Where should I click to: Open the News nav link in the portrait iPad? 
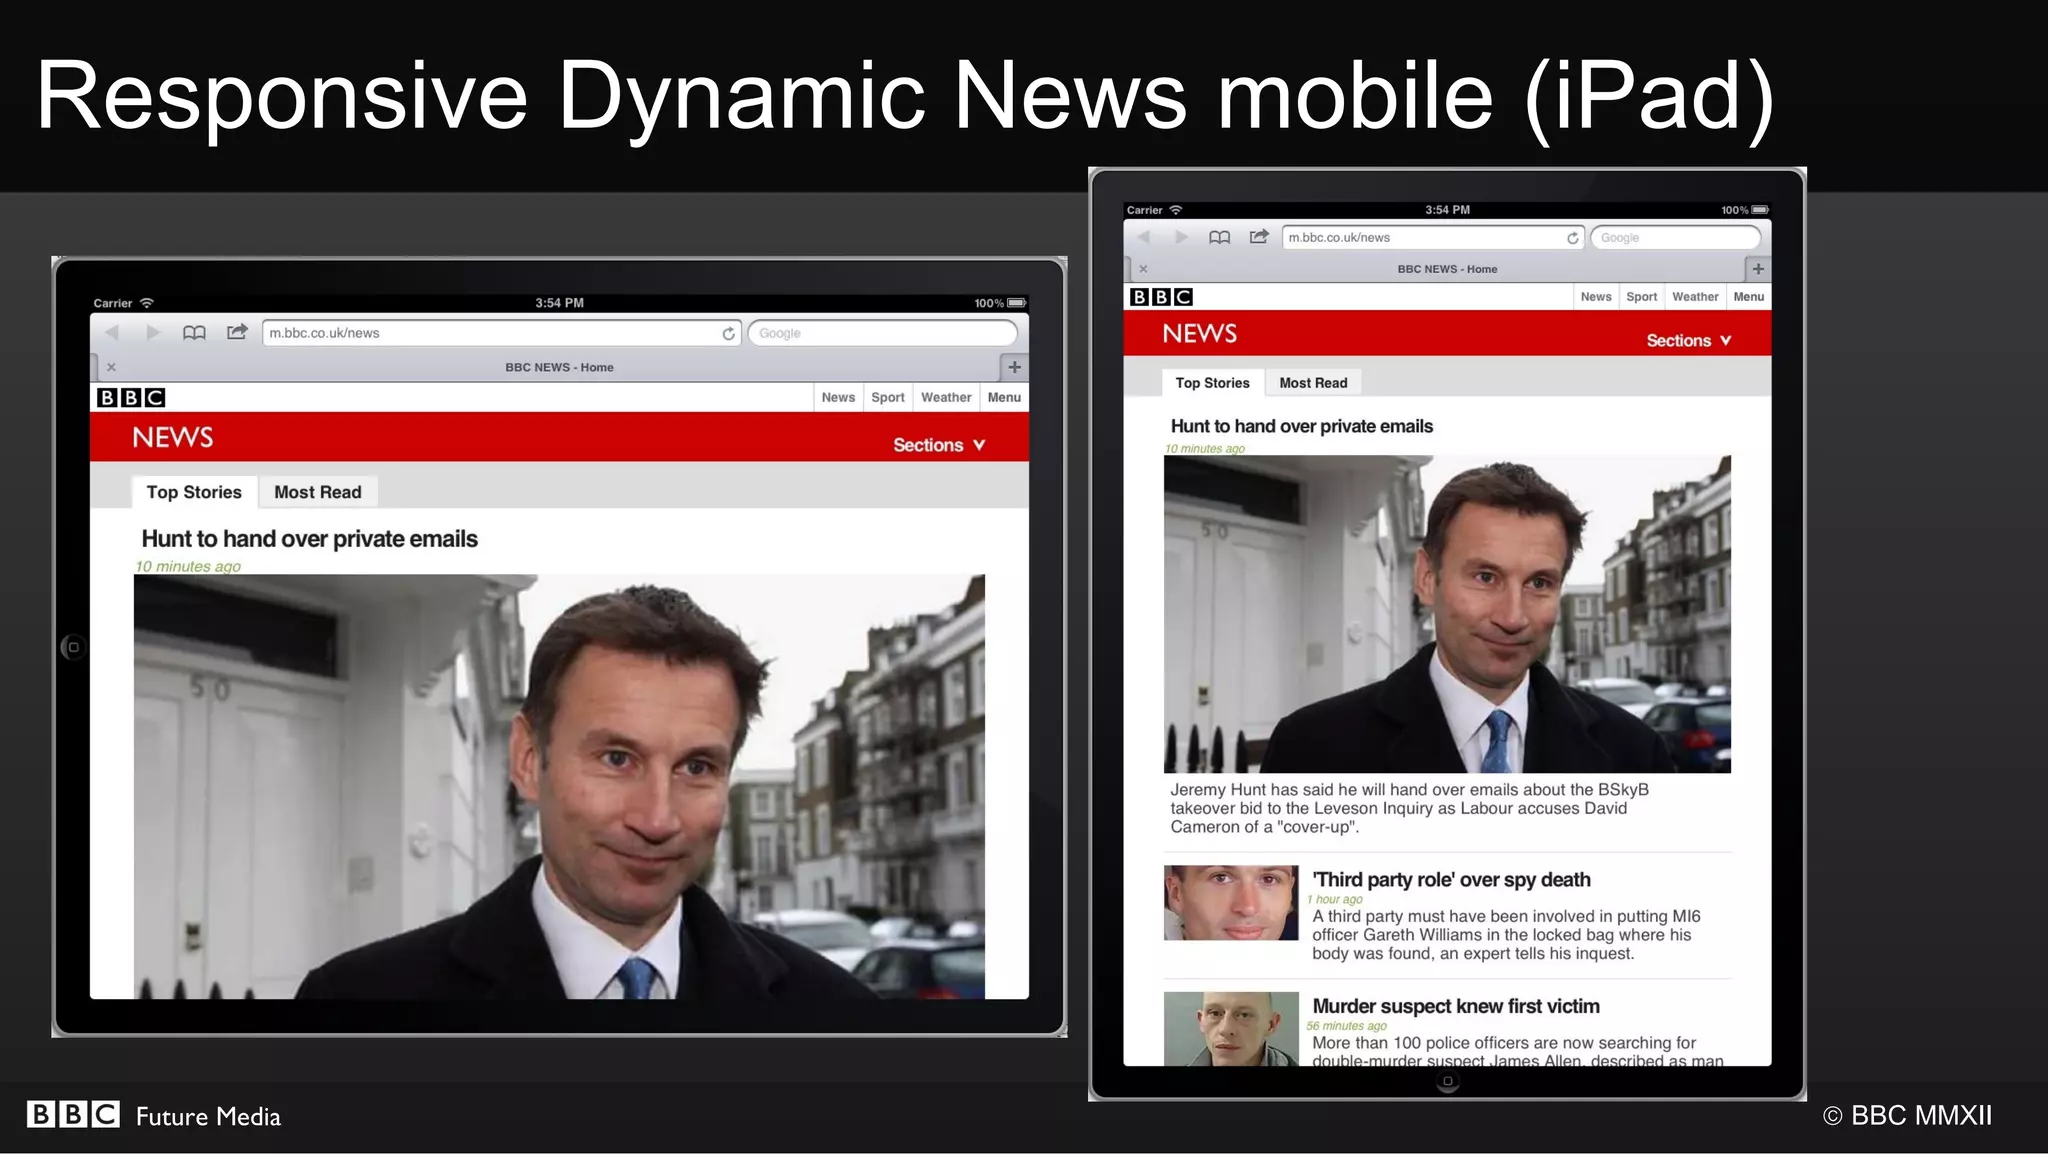(x=1596, y=297)
